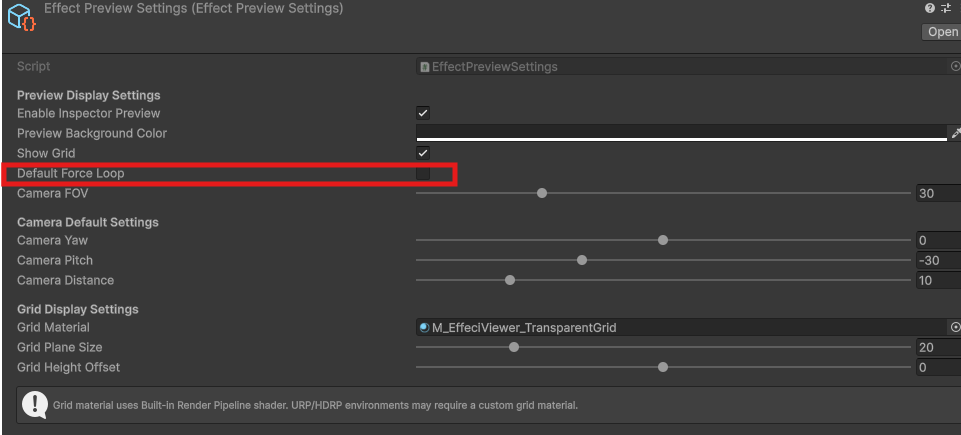The width and height of the screenshot is (961, 435).
Task: Click the Grid Material sphere icon
Action: pos(425,327)
